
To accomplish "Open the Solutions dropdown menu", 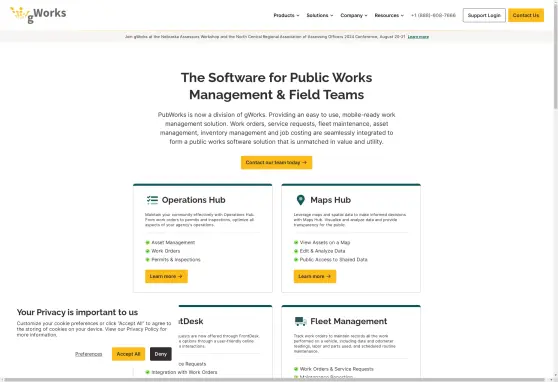I will pos(320,15).
